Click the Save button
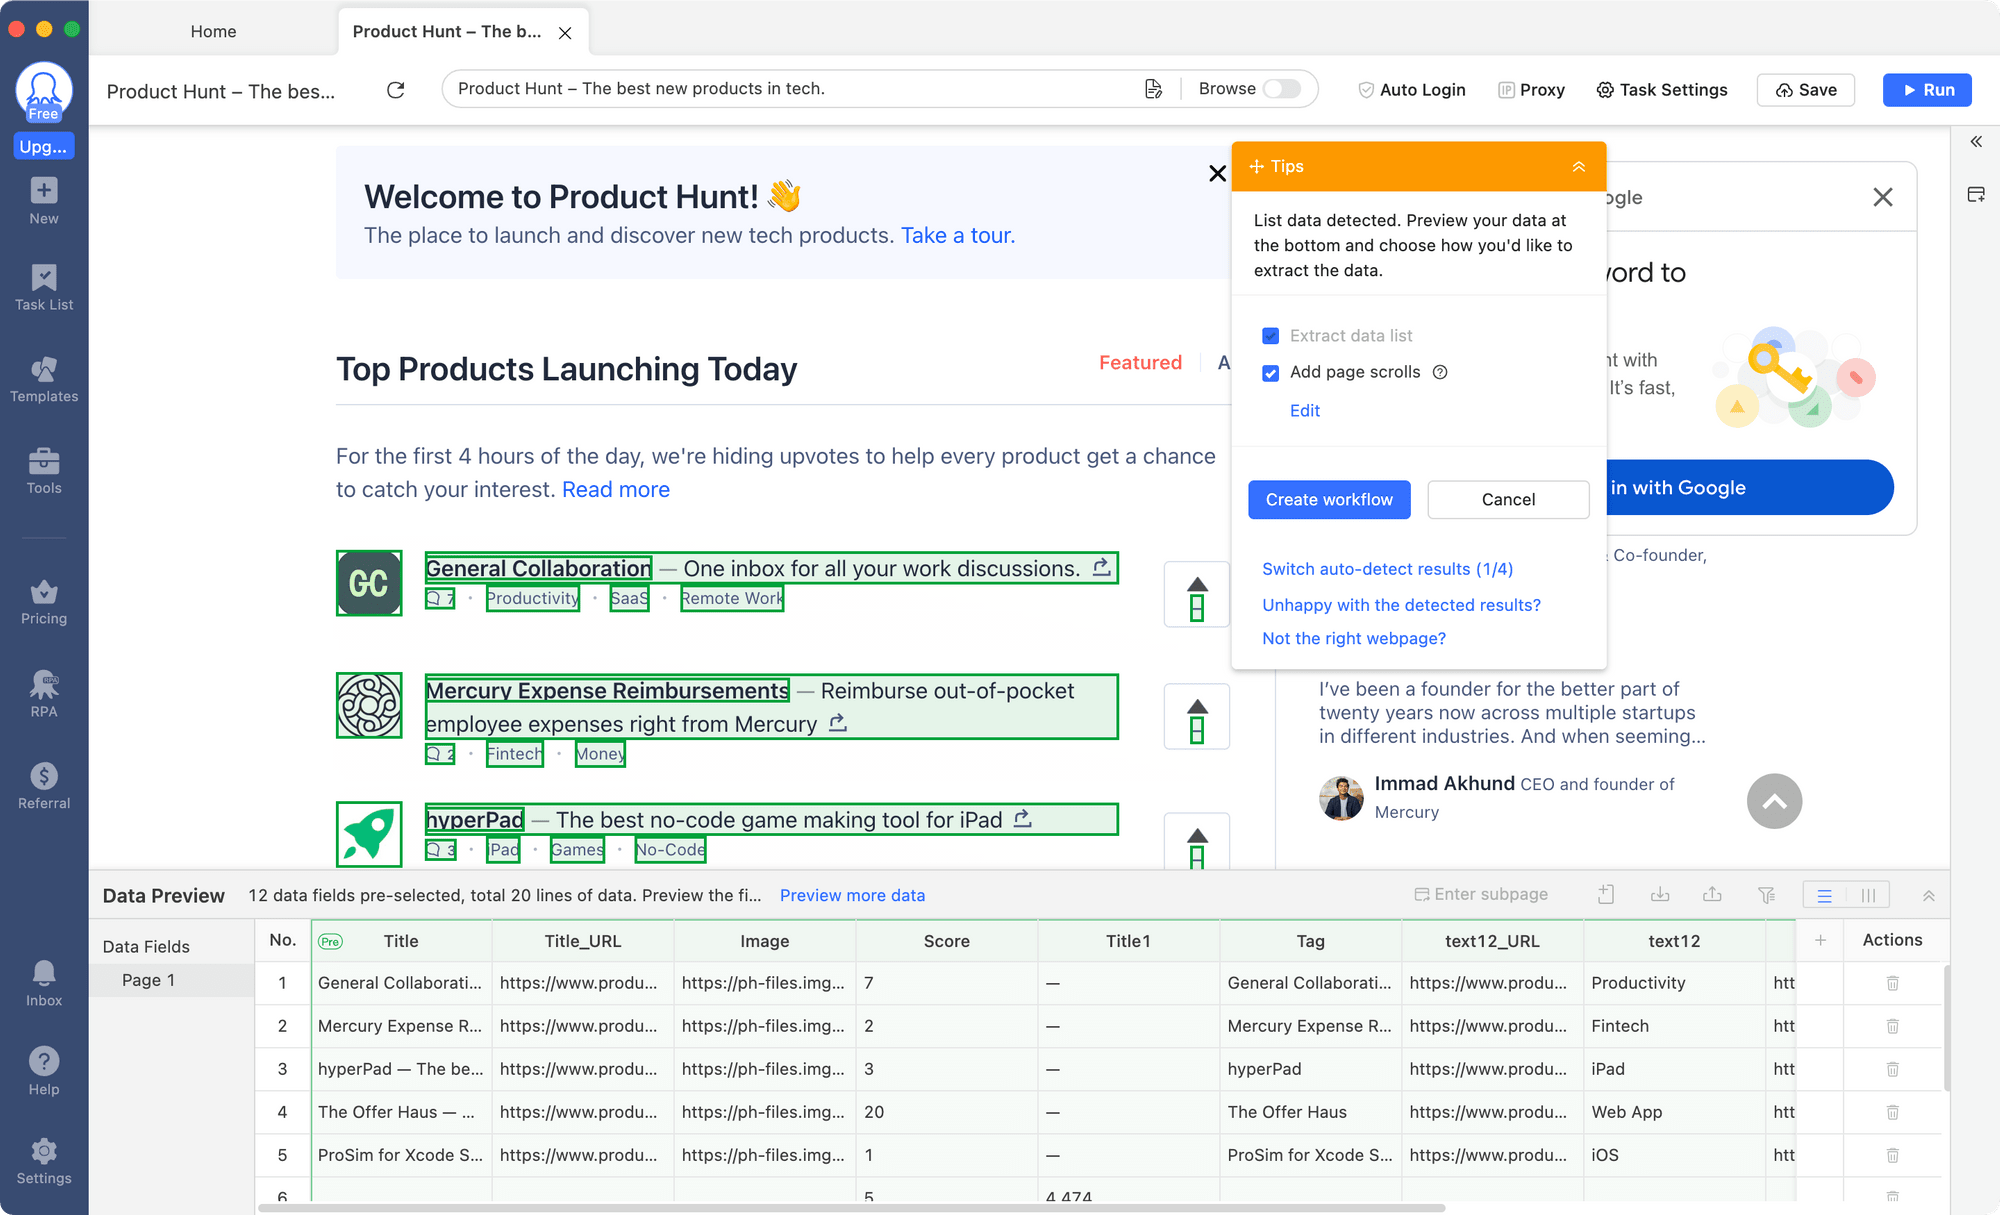Viewport: 2000px width, 1215px height. point(1806,90)
